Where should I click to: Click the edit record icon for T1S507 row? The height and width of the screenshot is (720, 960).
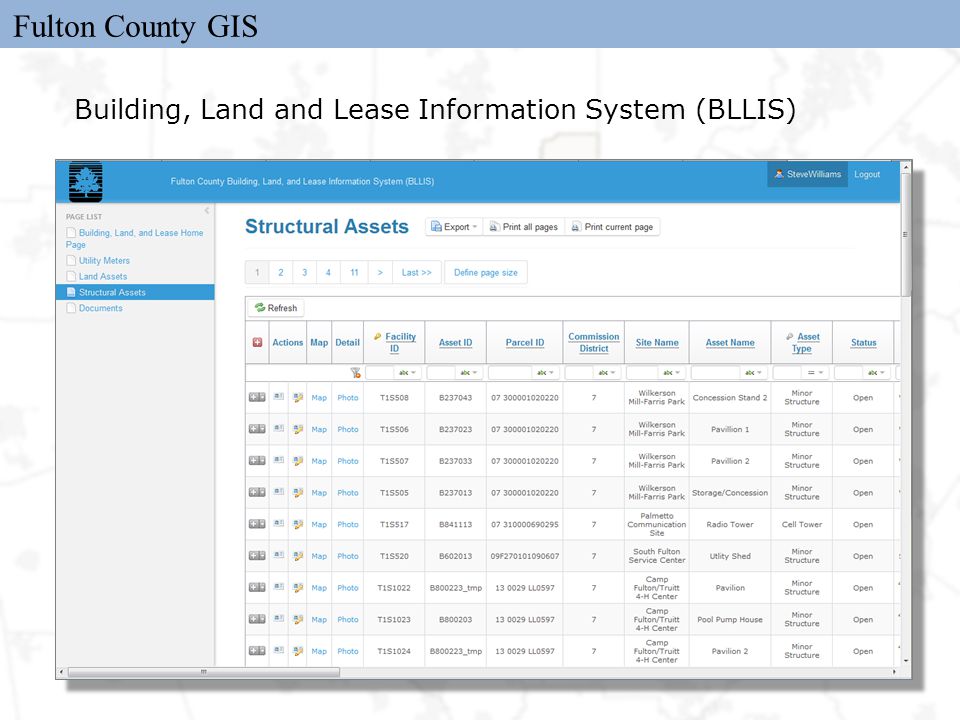point(298,461)
